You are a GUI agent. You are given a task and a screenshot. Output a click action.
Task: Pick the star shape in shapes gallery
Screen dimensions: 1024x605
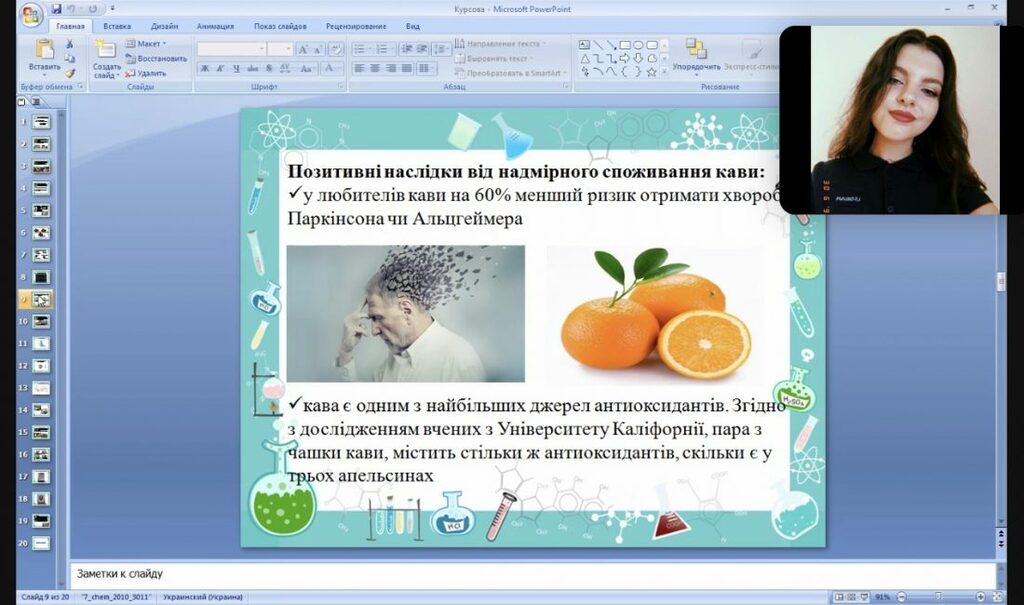[x=651, y=72]
